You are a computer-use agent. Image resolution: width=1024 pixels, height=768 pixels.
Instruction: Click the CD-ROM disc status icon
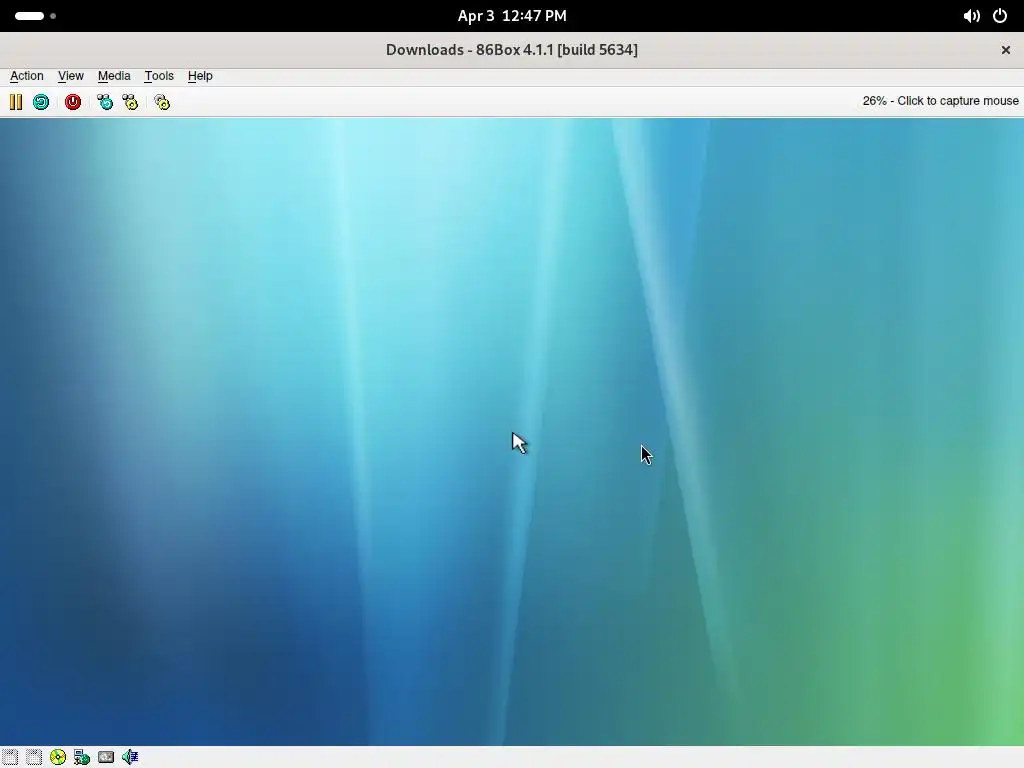[57, 757]
